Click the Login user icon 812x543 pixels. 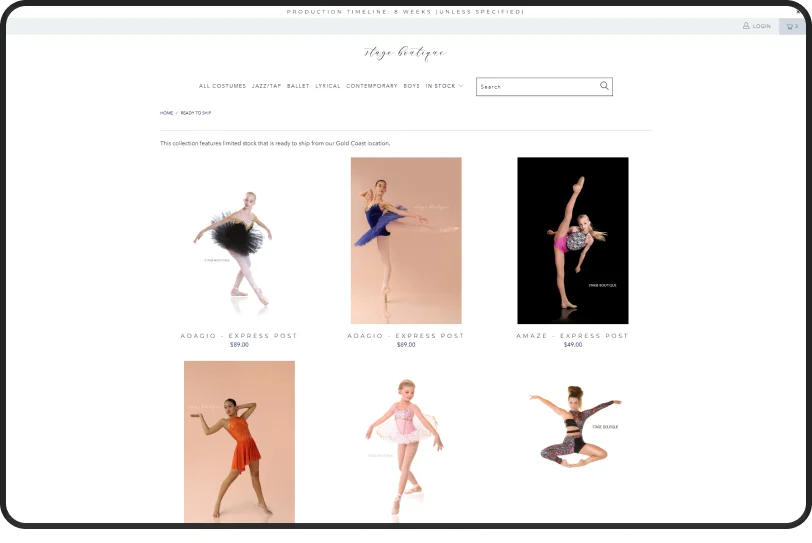click(x=746, y=26)
